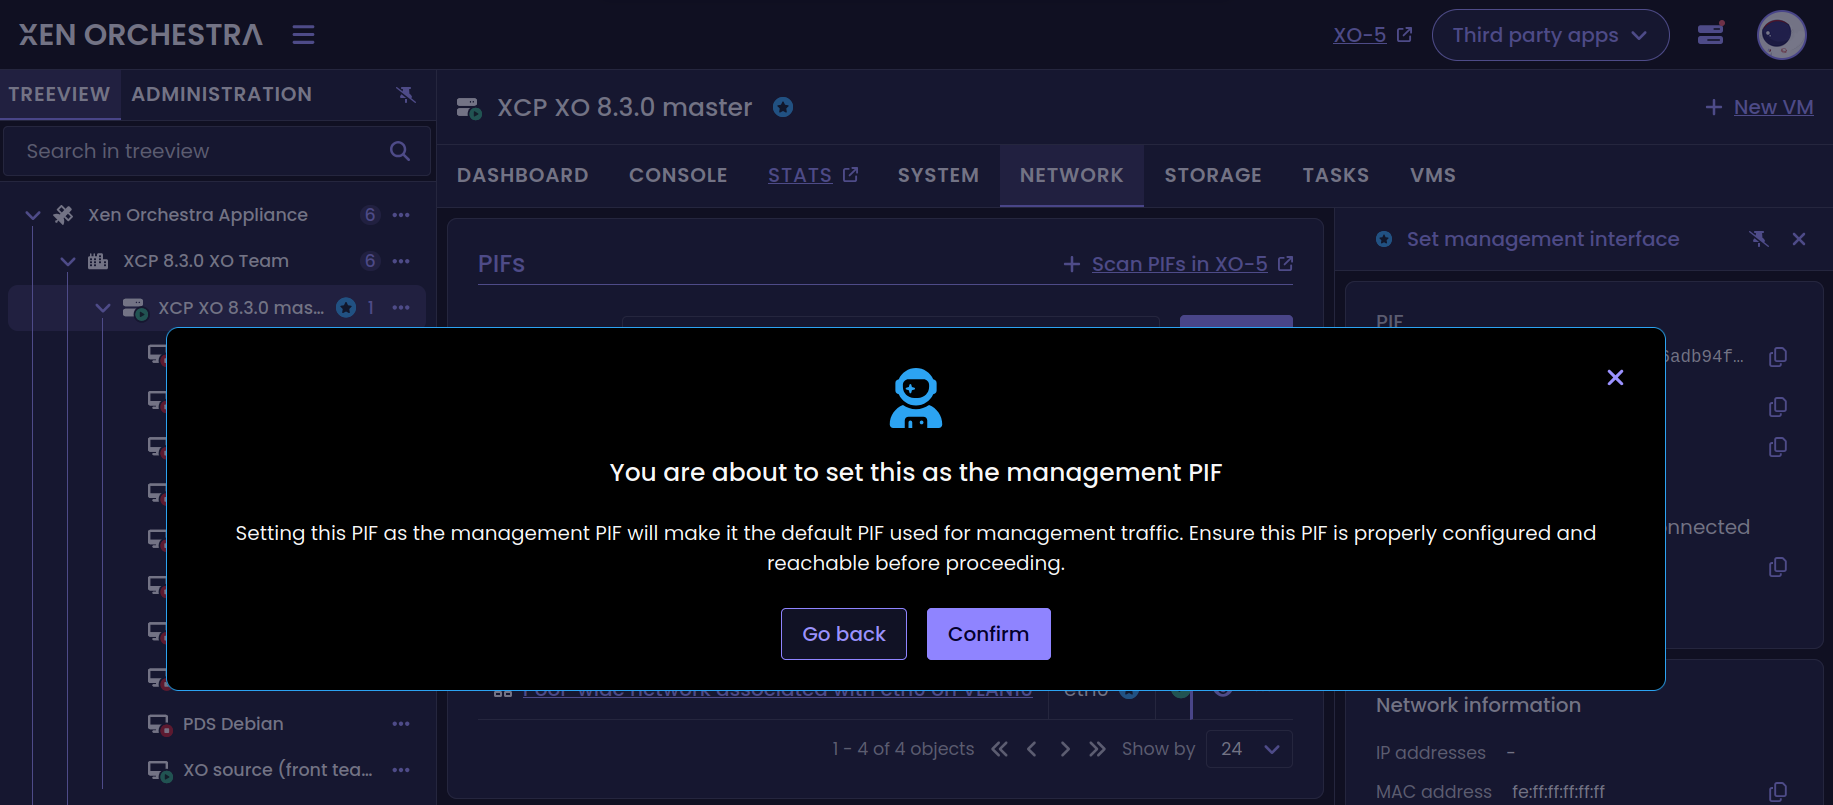Switch to the Administration tab

point(222,94)
